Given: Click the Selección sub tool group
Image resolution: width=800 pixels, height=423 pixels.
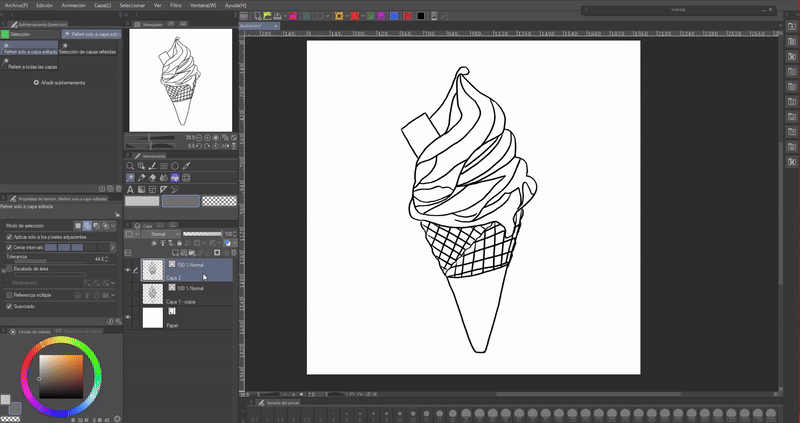Looking at the screenshot, I should pos(20,33).
